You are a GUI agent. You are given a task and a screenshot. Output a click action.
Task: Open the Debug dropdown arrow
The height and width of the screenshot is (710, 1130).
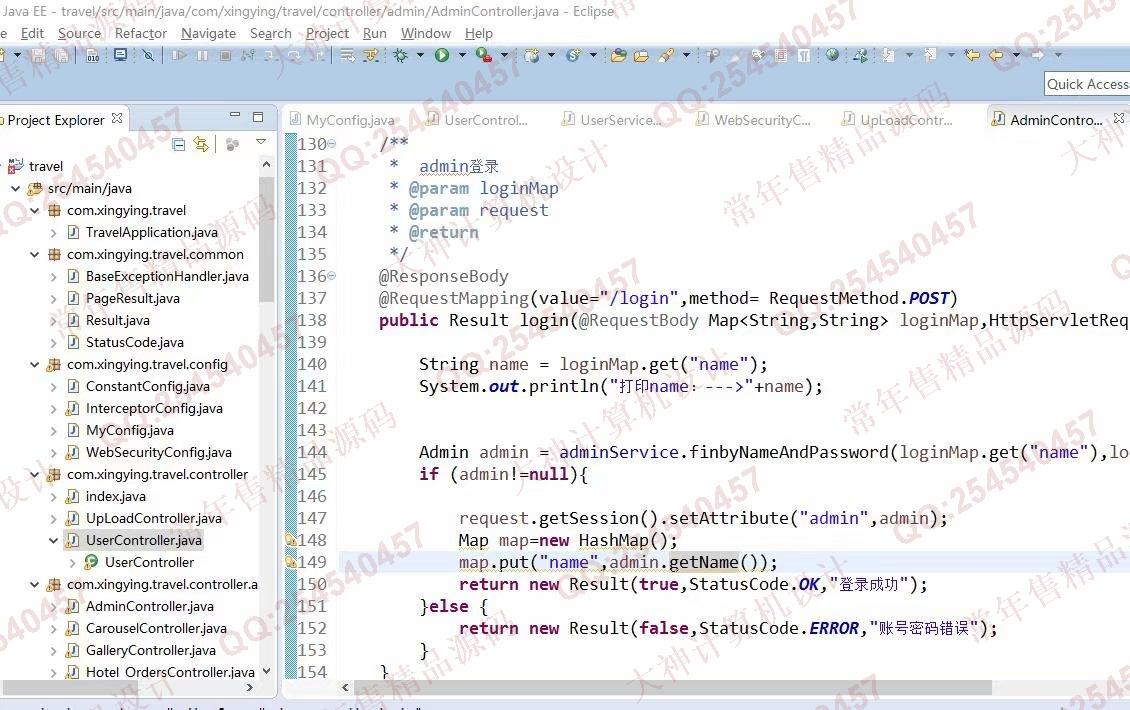[420, 55]
